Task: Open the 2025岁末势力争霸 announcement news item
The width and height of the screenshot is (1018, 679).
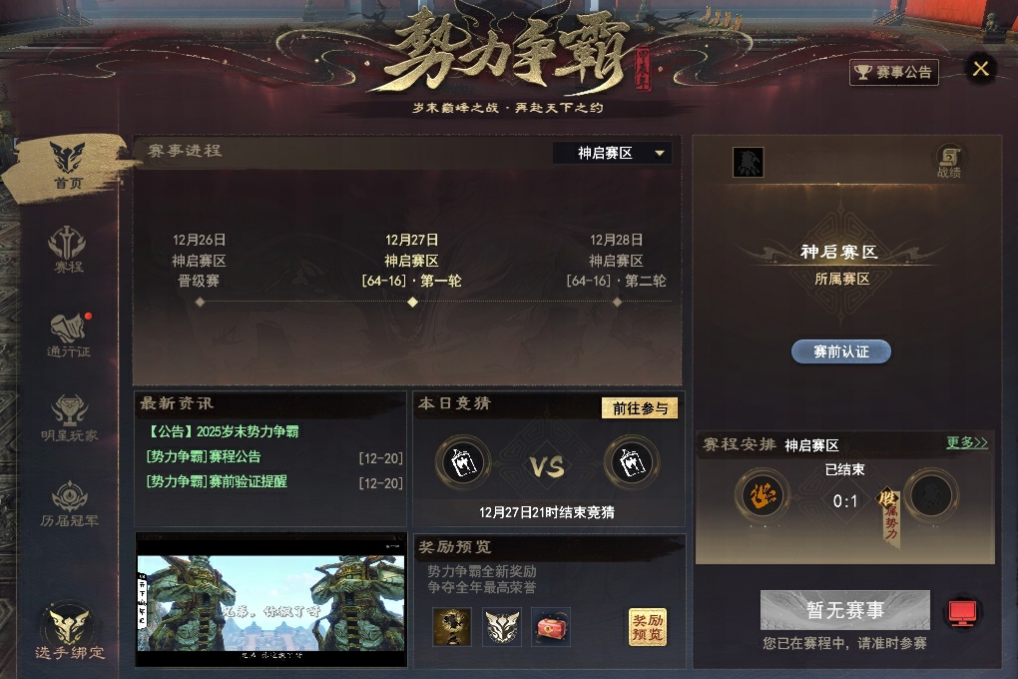Action: click(x=223, y=432)
